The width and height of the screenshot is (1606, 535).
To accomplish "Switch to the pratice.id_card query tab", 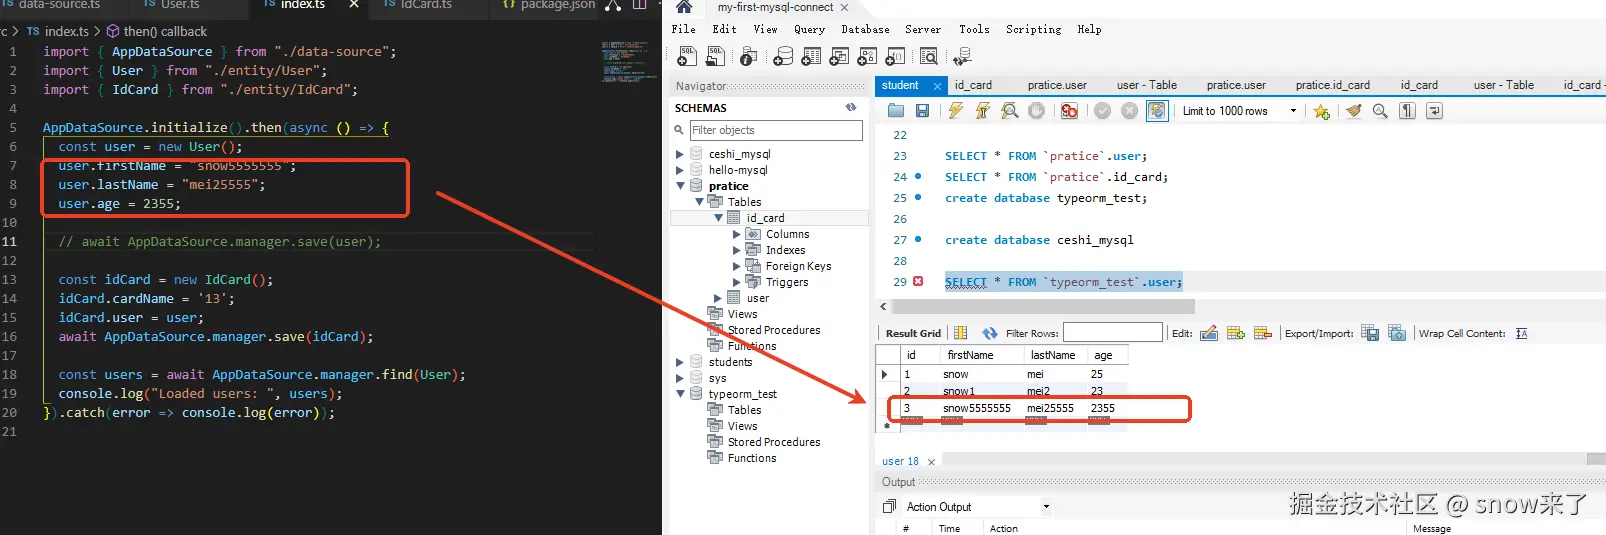I will [x=1332, y=85].
